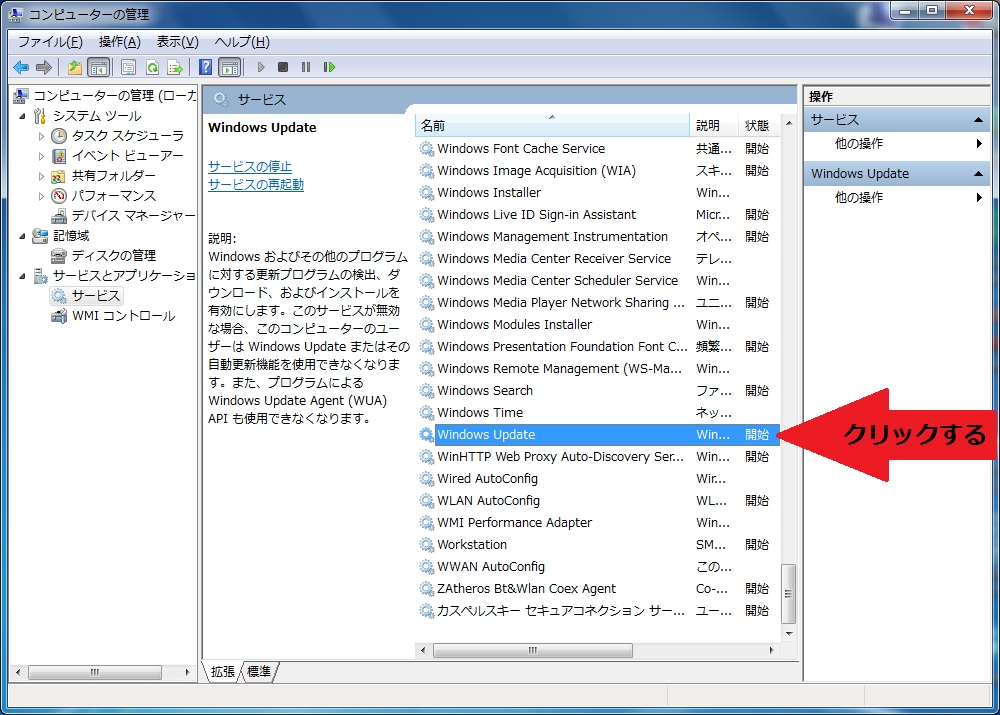Sort services by 説明 column header
1000x715 pixels.
point(713,126)
